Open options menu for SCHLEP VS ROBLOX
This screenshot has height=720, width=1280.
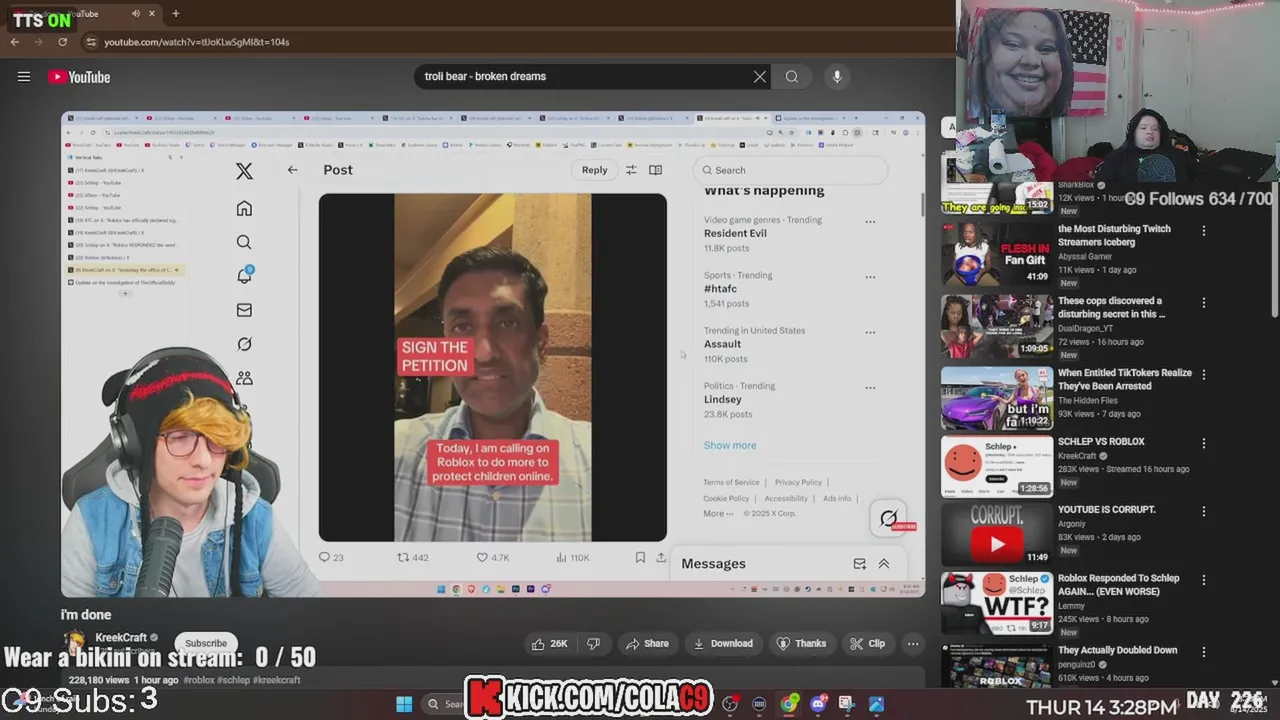click(x=1204, y=443)
